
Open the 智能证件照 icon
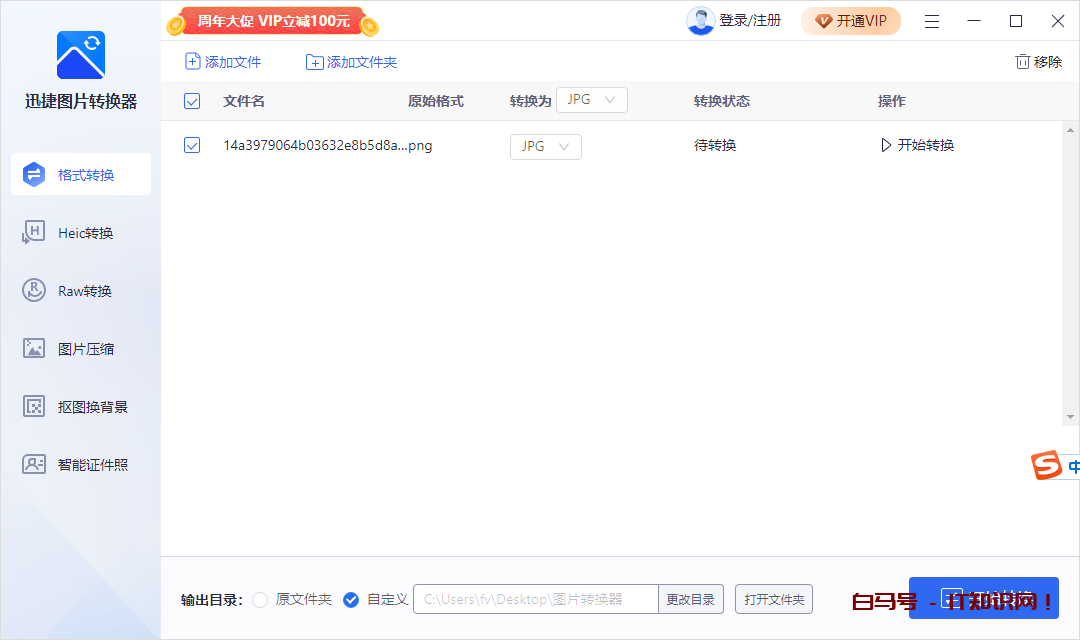point(34,465)
